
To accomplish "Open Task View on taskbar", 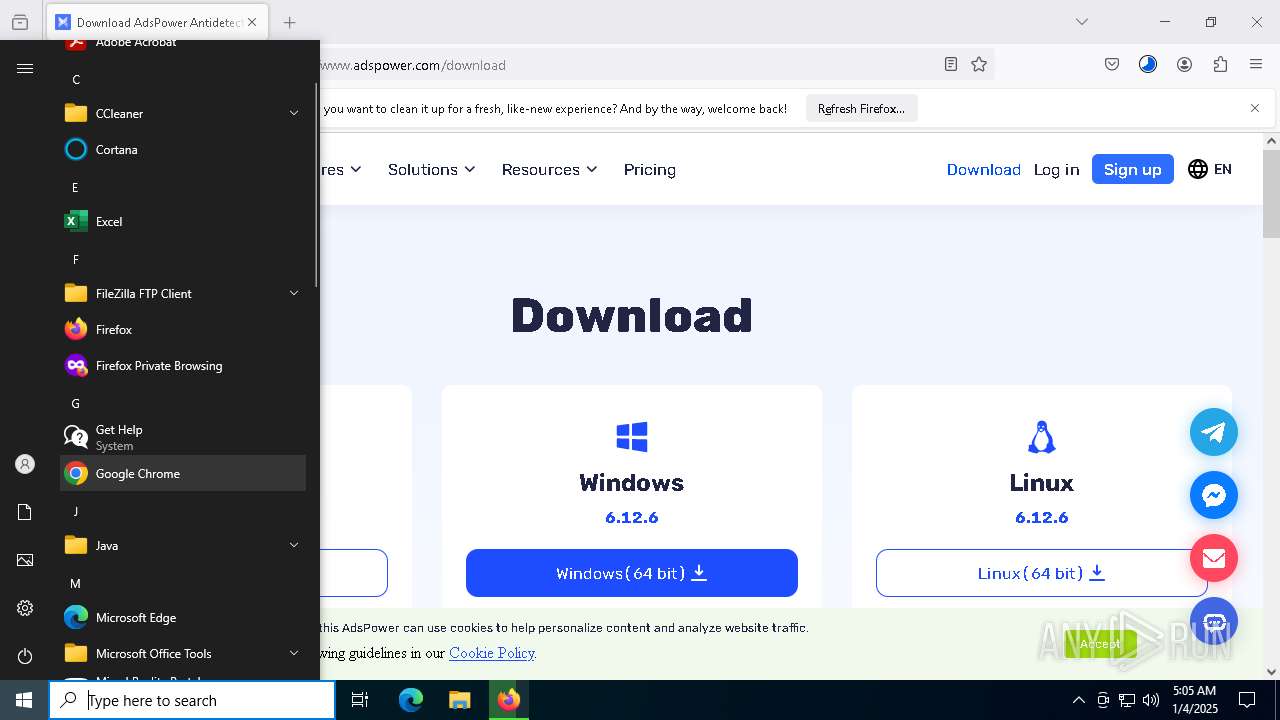I will pyautogui.click(x=360, y=700).
